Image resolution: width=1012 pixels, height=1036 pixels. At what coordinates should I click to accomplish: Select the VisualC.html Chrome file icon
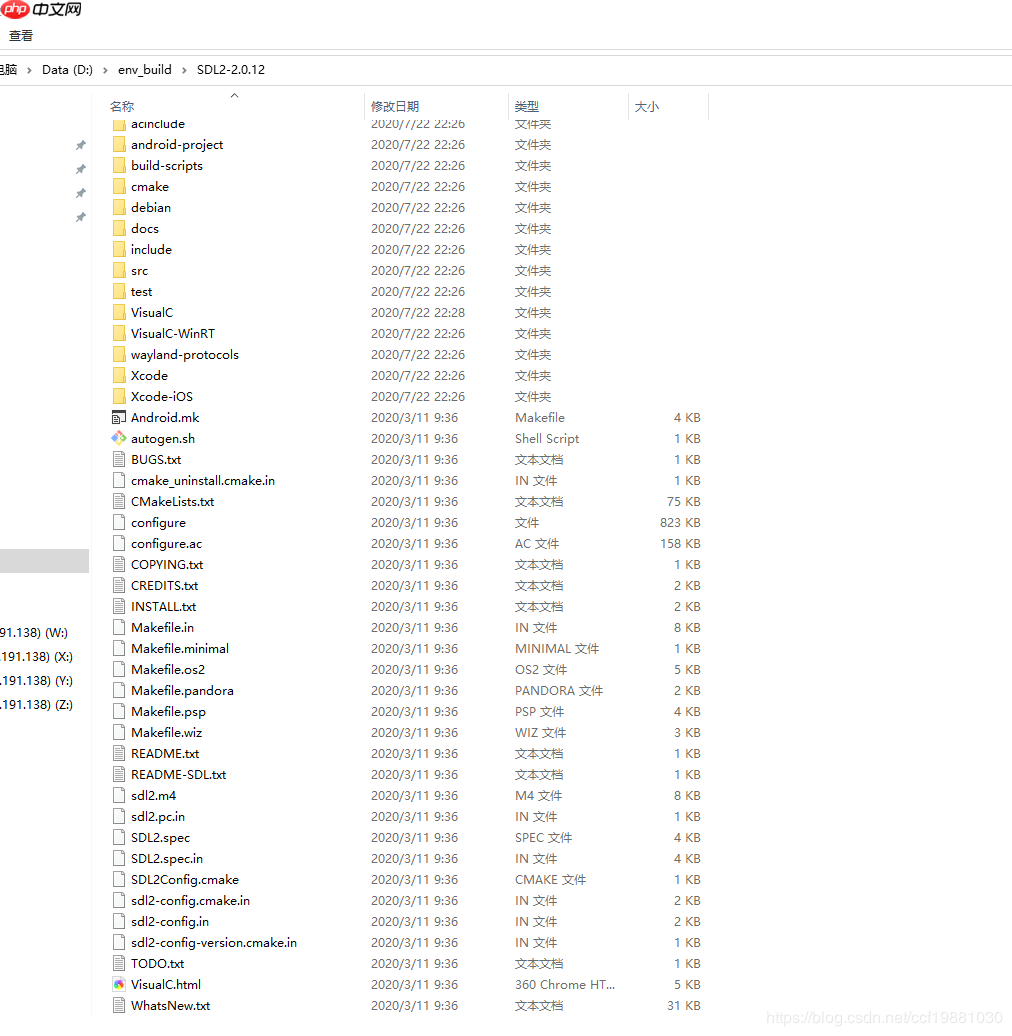click(x=119, y=984)
